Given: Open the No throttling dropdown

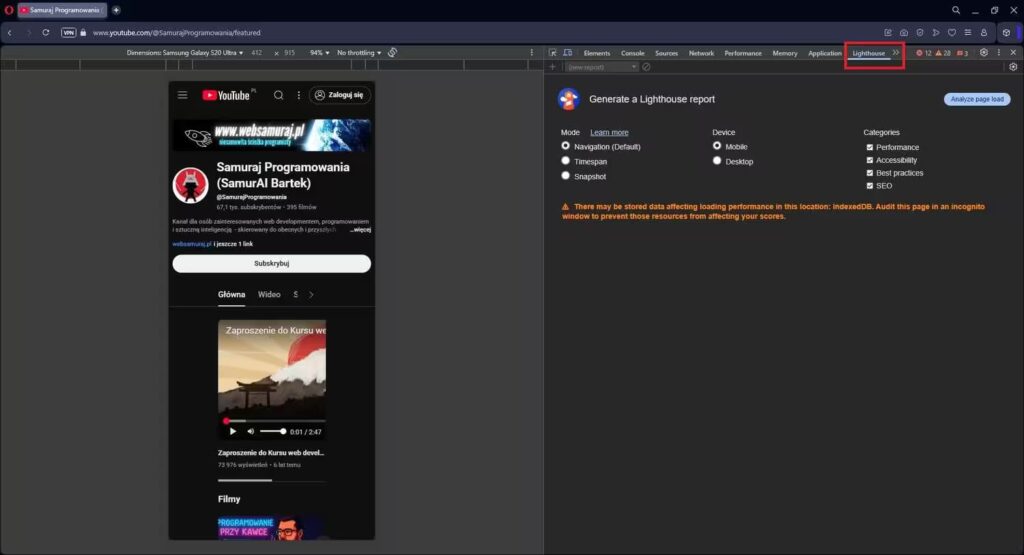Looking at the screenshot, I should [x=359, y=53].
